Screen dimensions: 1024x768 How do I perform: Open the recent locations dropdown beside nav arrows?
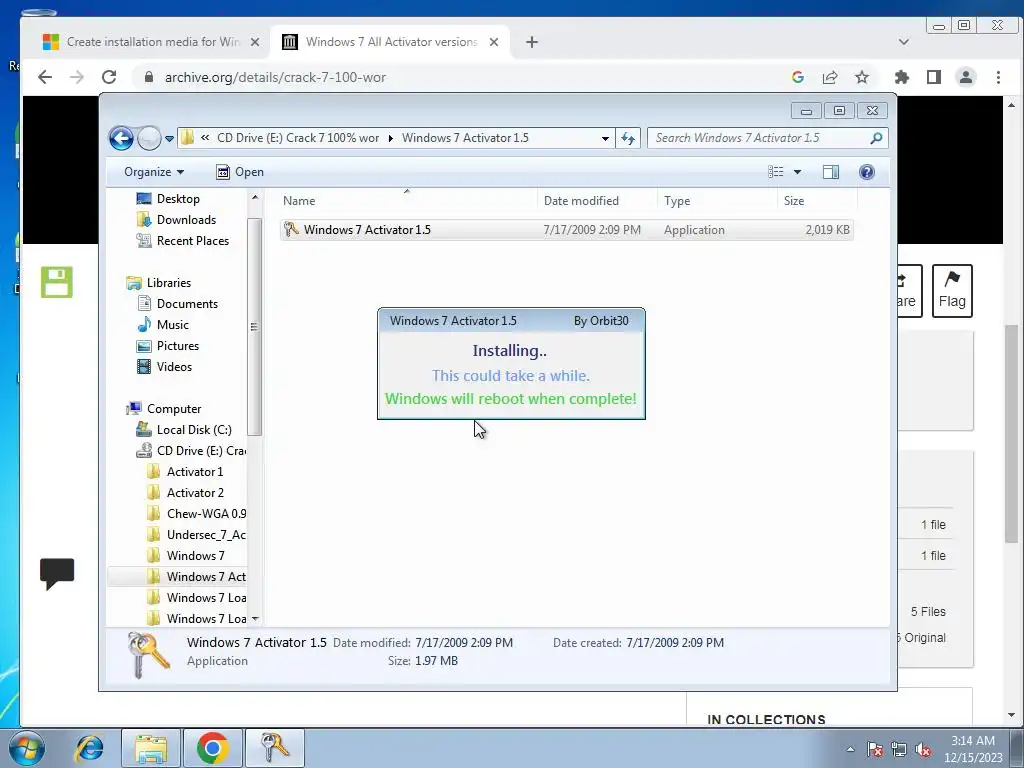169,138
